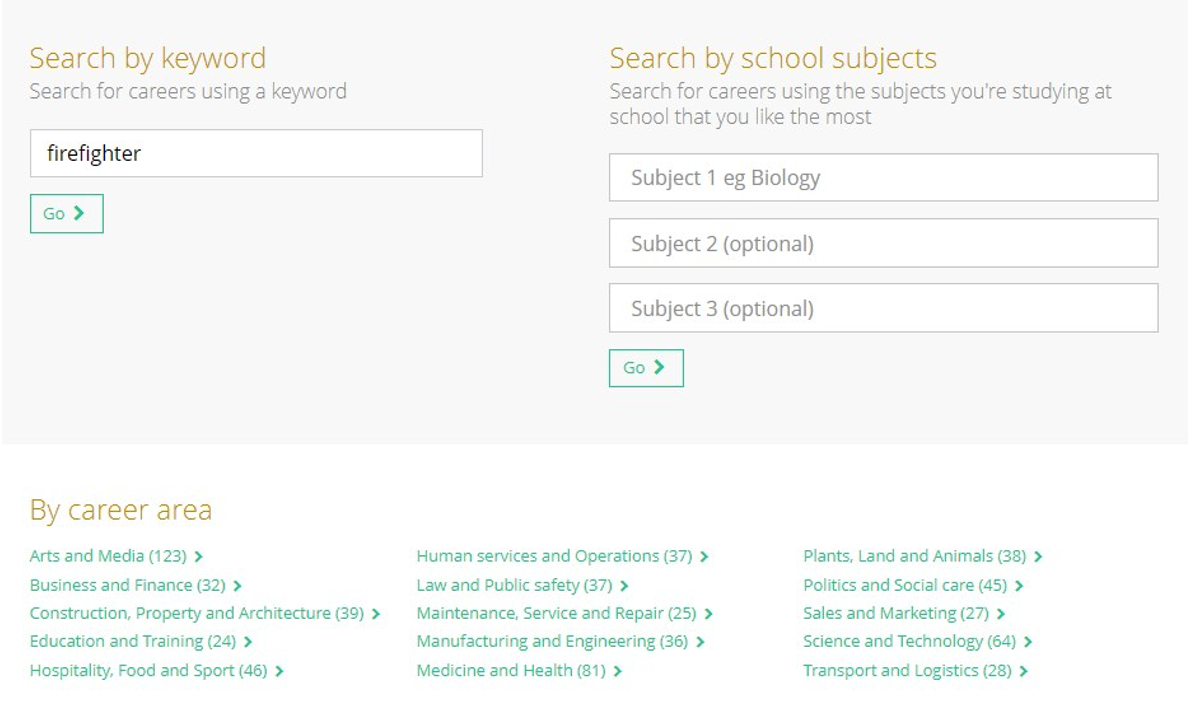Click chevron next to Science and Technology
Viewport: 1191px width, 711px height.
tap(1028, 642)
